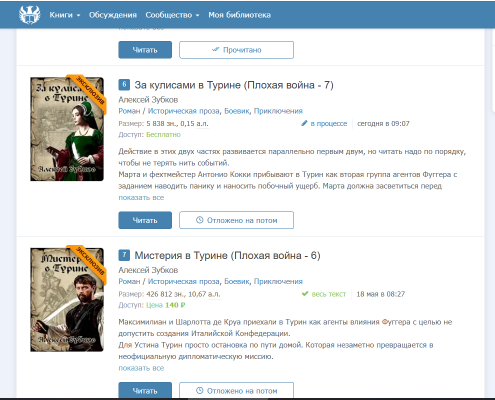
Task: Toggle 'Отложено на потом' for За кулисами в Турине
Action: click(x=236, y=220)
